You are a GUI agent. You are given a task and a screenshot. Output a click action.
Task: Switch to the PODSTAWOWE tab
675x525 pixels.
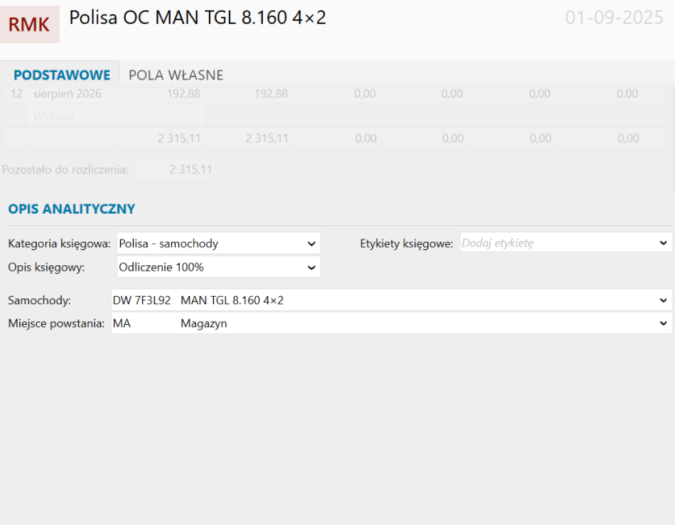62,75
